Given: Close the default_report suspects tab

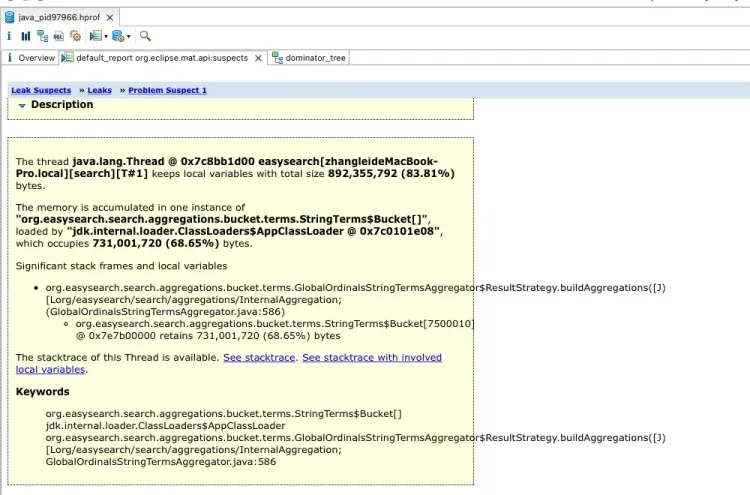Looking at the screenshot, I should (258, 58).
